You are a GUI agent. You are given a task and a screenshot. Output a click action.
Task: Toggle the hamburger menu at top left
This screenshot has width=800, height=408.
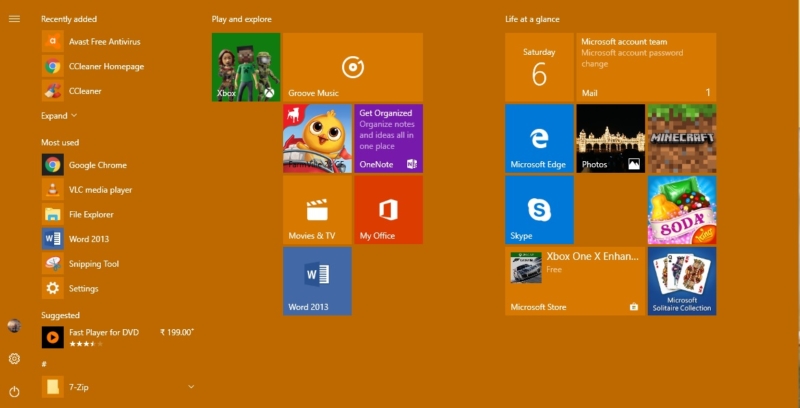pyautogui.click(x=14, y=19)
